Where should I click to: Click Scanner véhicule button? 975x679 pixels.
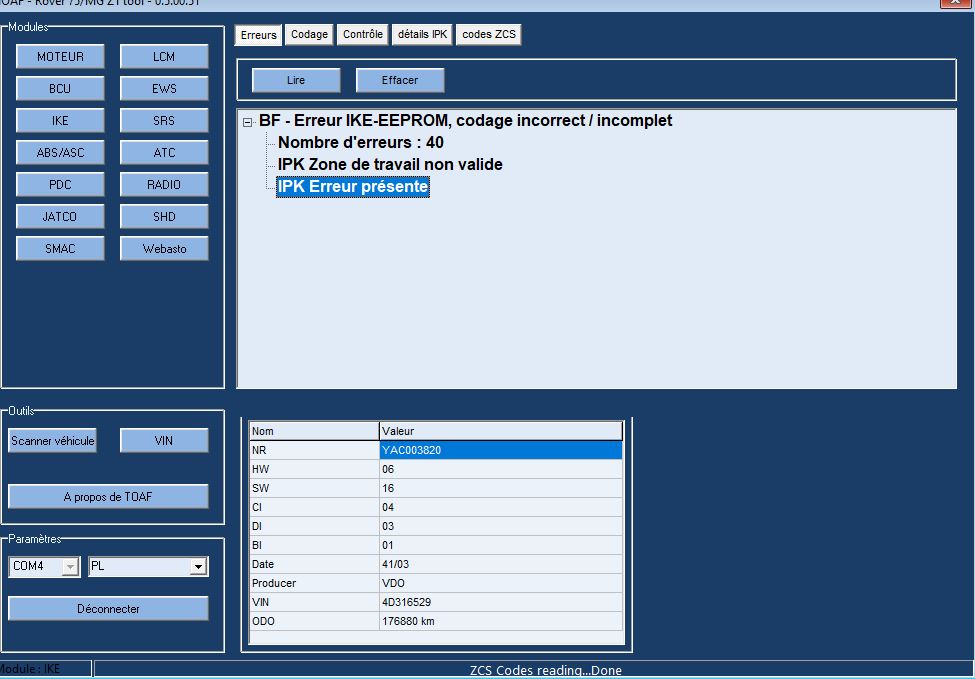tap(53, 441)
